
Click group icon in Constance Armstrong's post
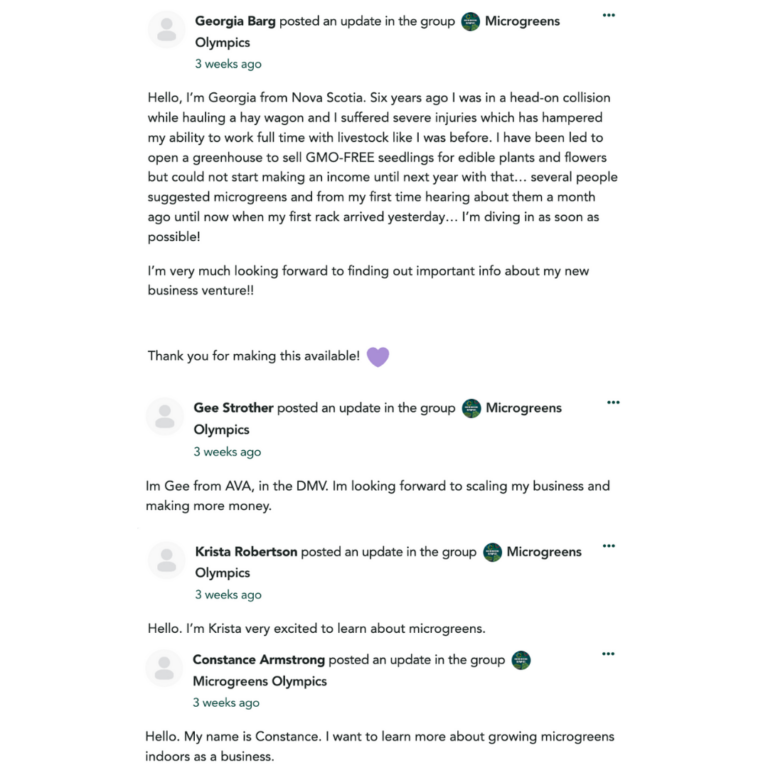[x=521, y=660]
